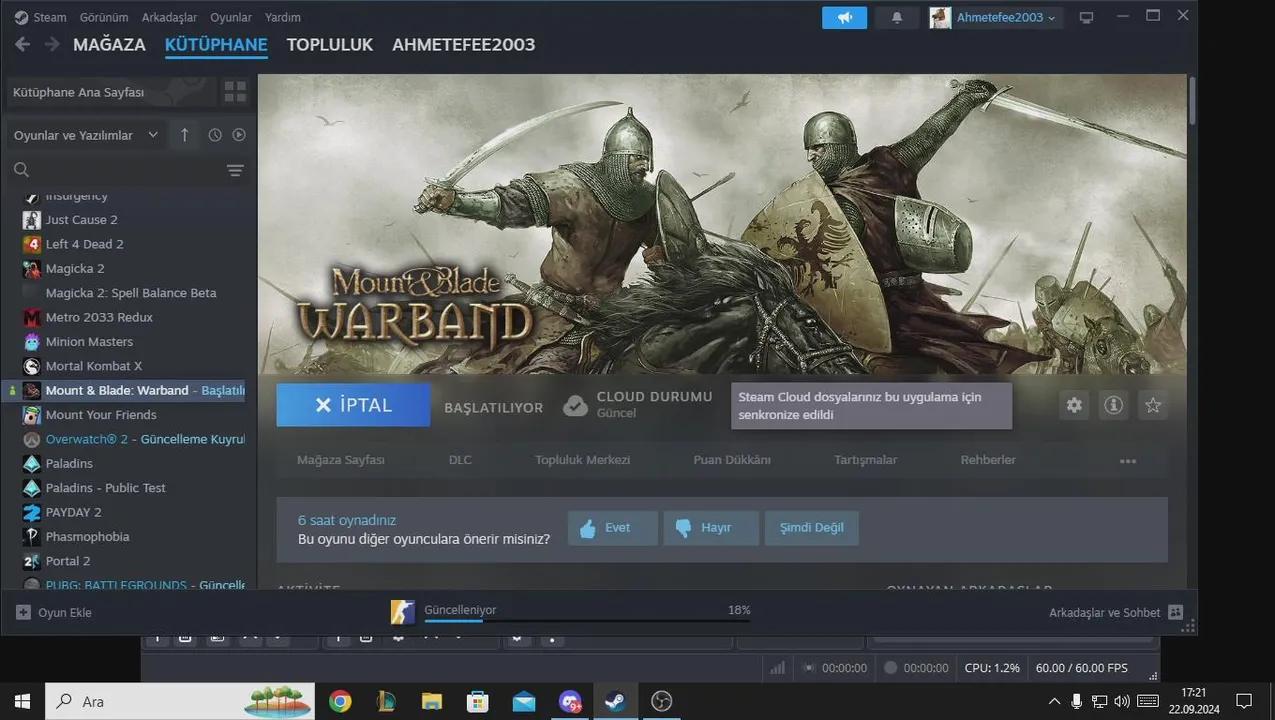Image resolution: width=1275 pixels, height=720 pixels.
Task: Open the library advanced filter icon
Action: click(235, 170)
